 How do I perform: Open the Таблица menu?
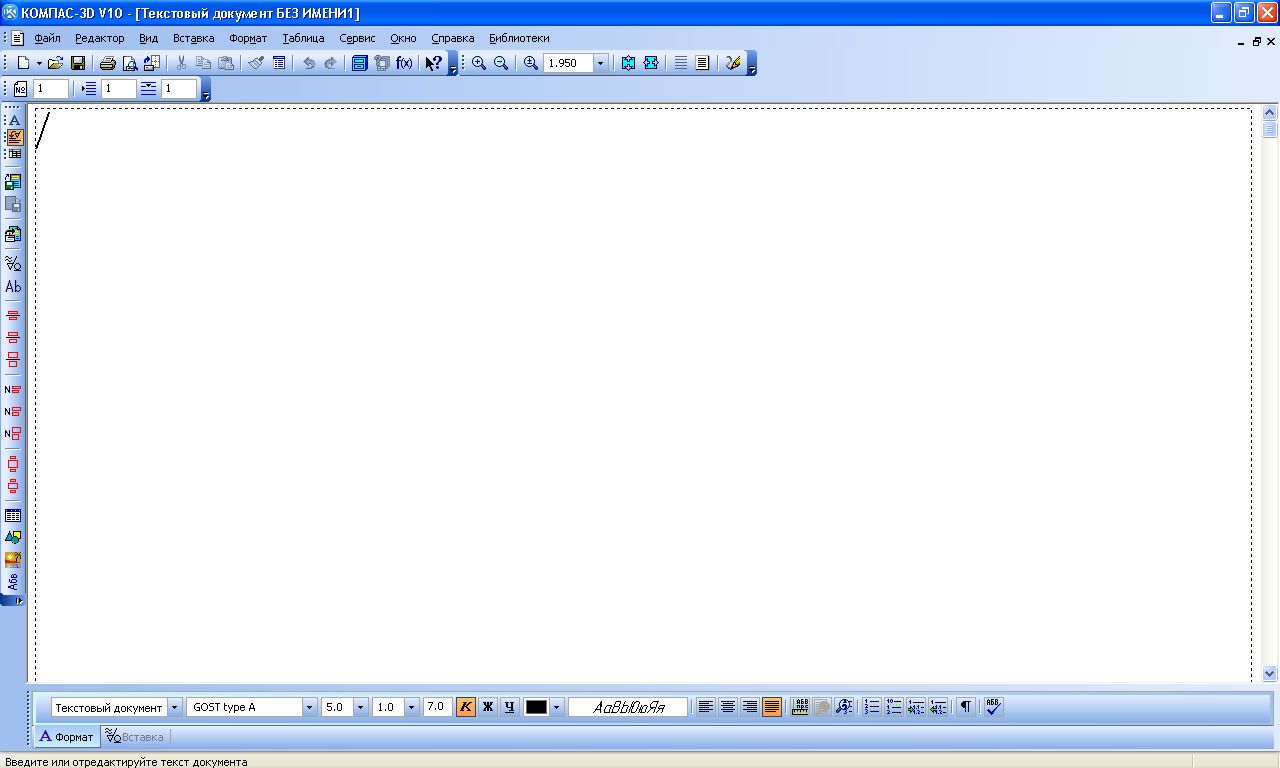click(x=304, y=38)
